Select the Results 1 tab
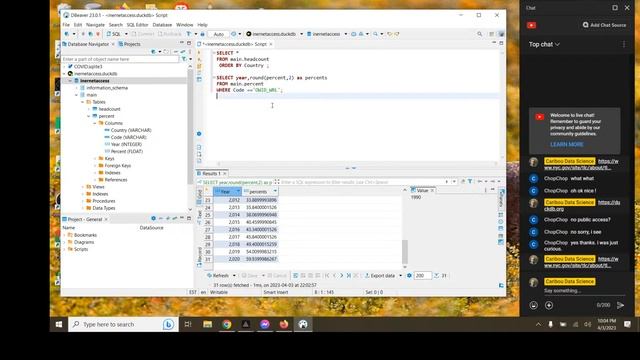Screen dimensions: 640x360 211,173
